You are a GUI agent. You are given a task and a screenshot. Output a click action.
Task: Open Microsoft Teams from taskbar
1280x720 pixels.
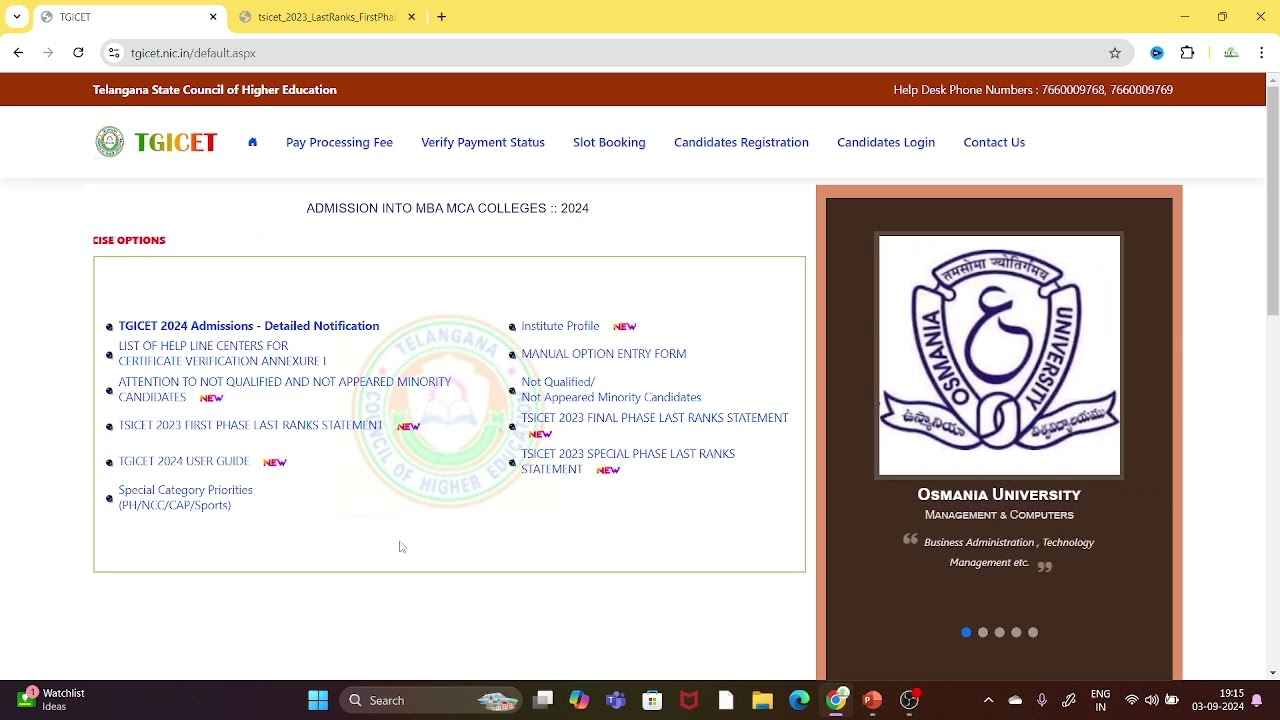coord(616,700)
